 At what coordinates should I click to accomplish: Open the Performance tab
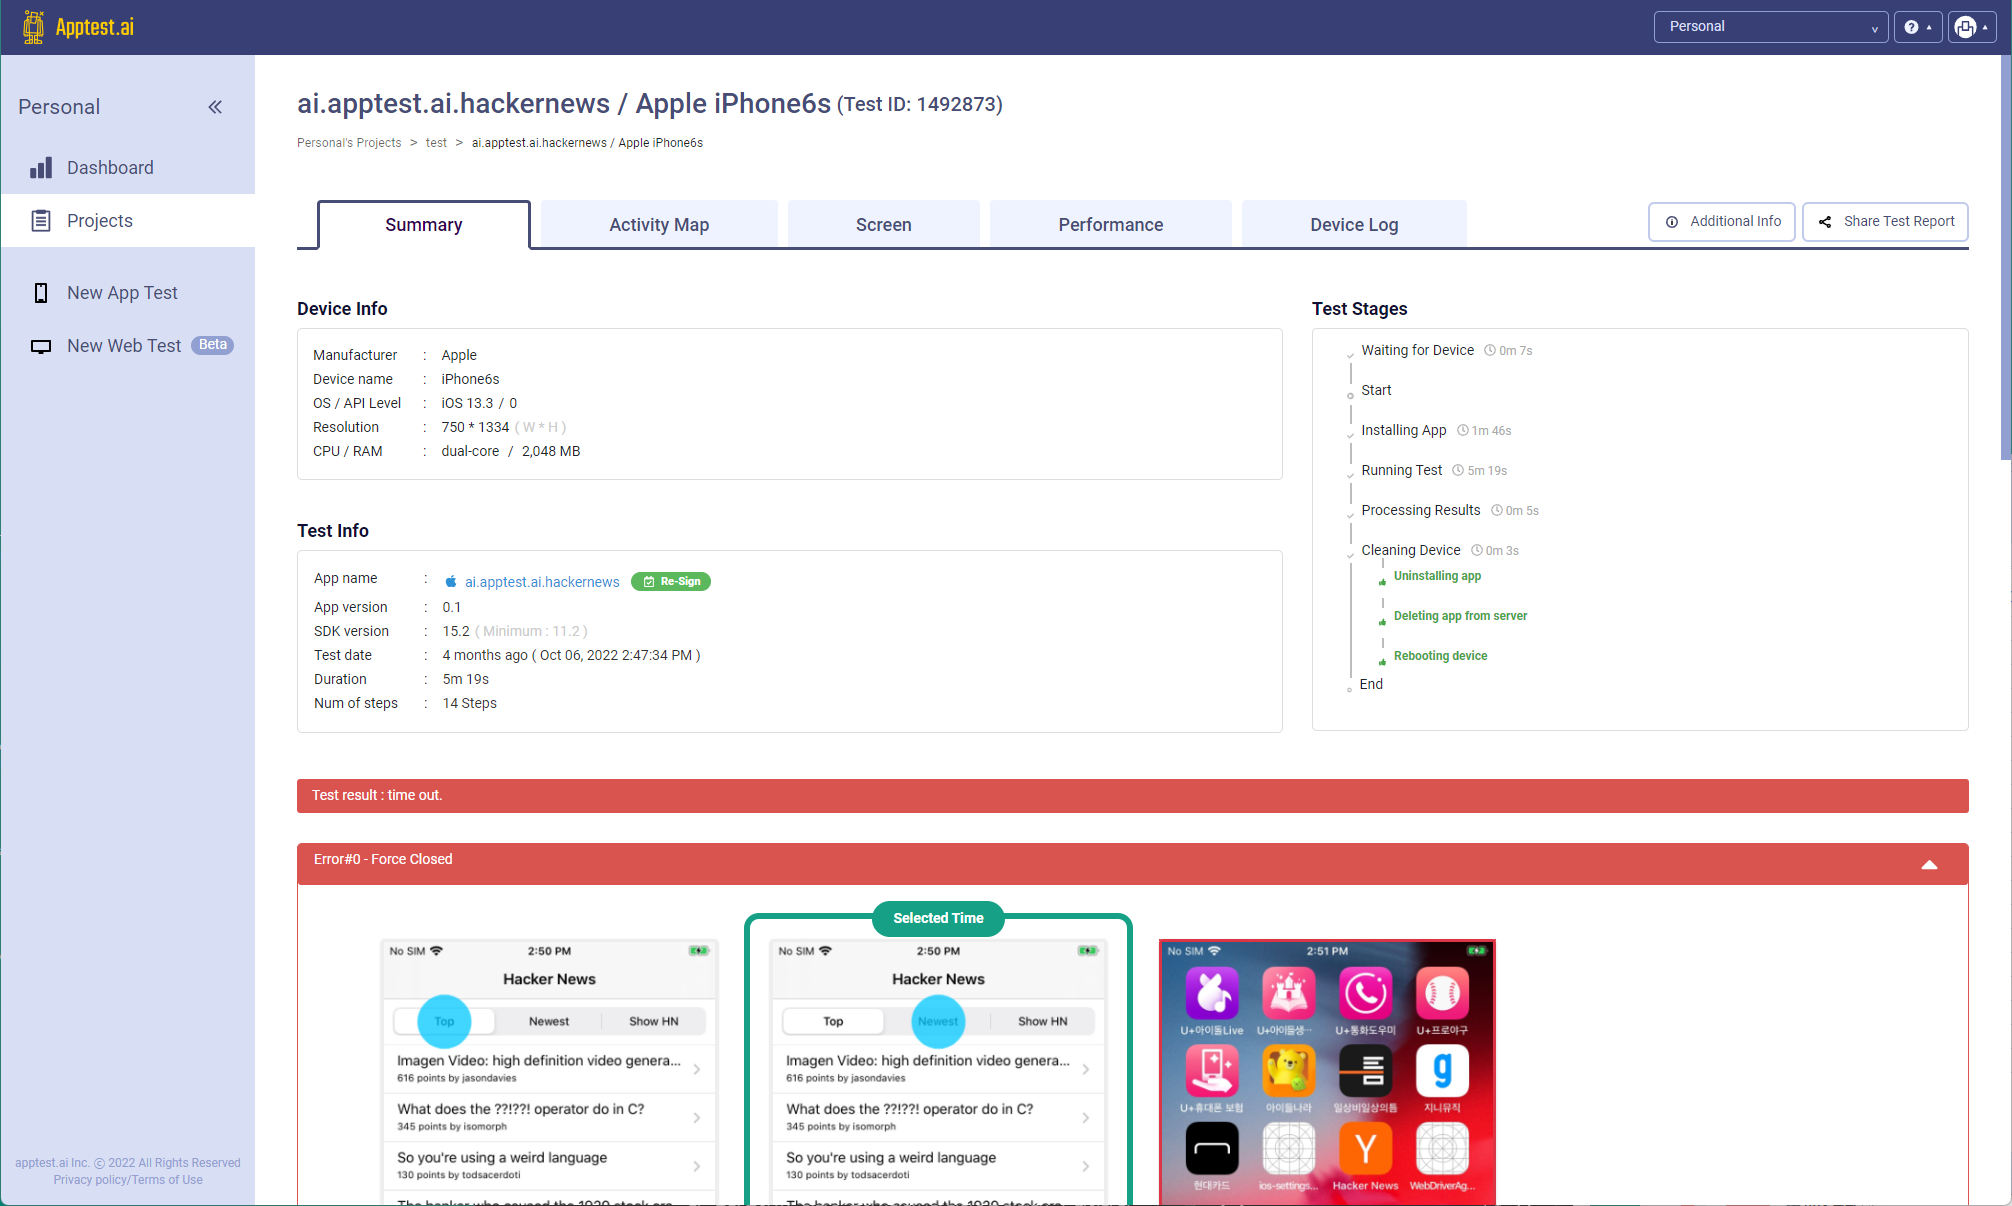click(x=1111, y=225)
